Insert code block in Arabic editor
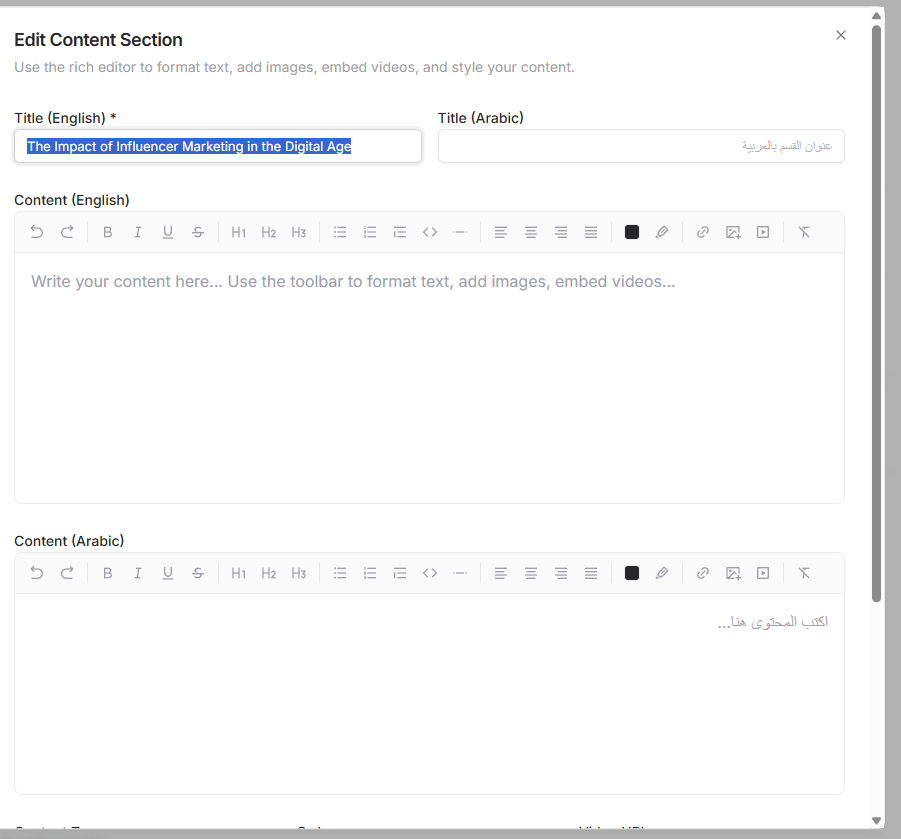This screenshot has height=839, width=901. [430, 573]
